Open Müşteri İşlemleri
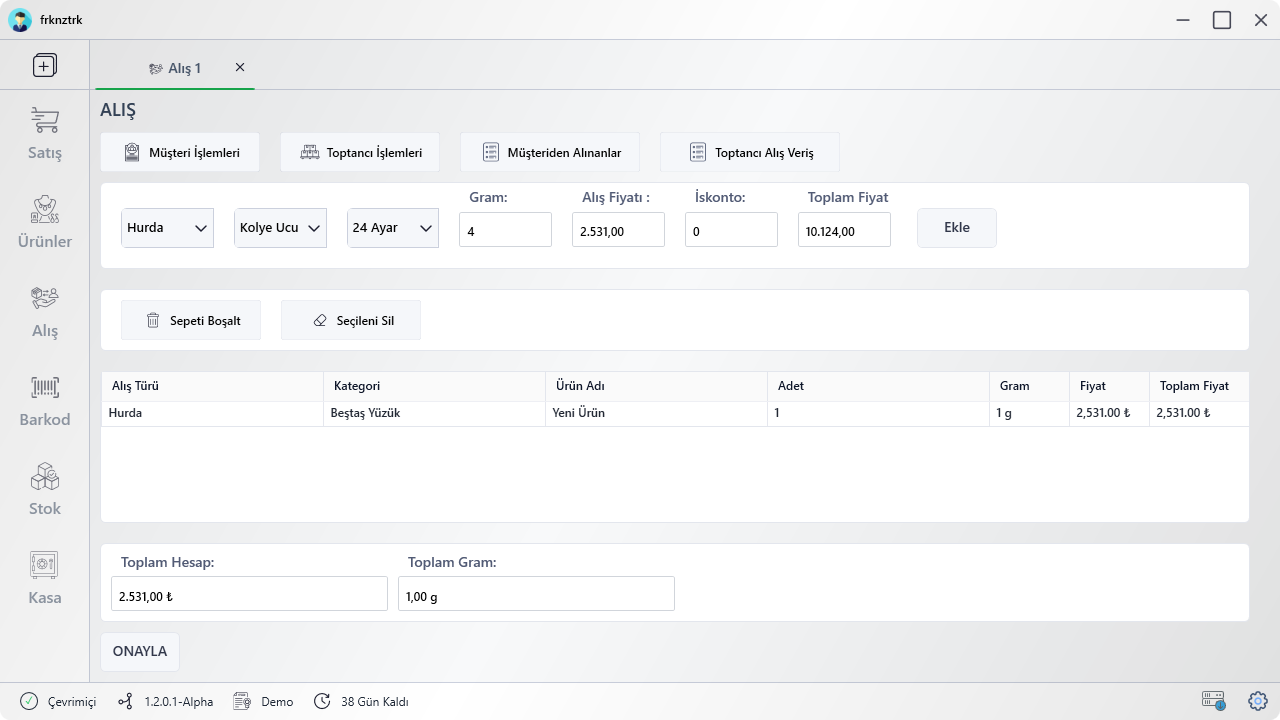This screenshot has height=720, width=1280. click(180, 153)
